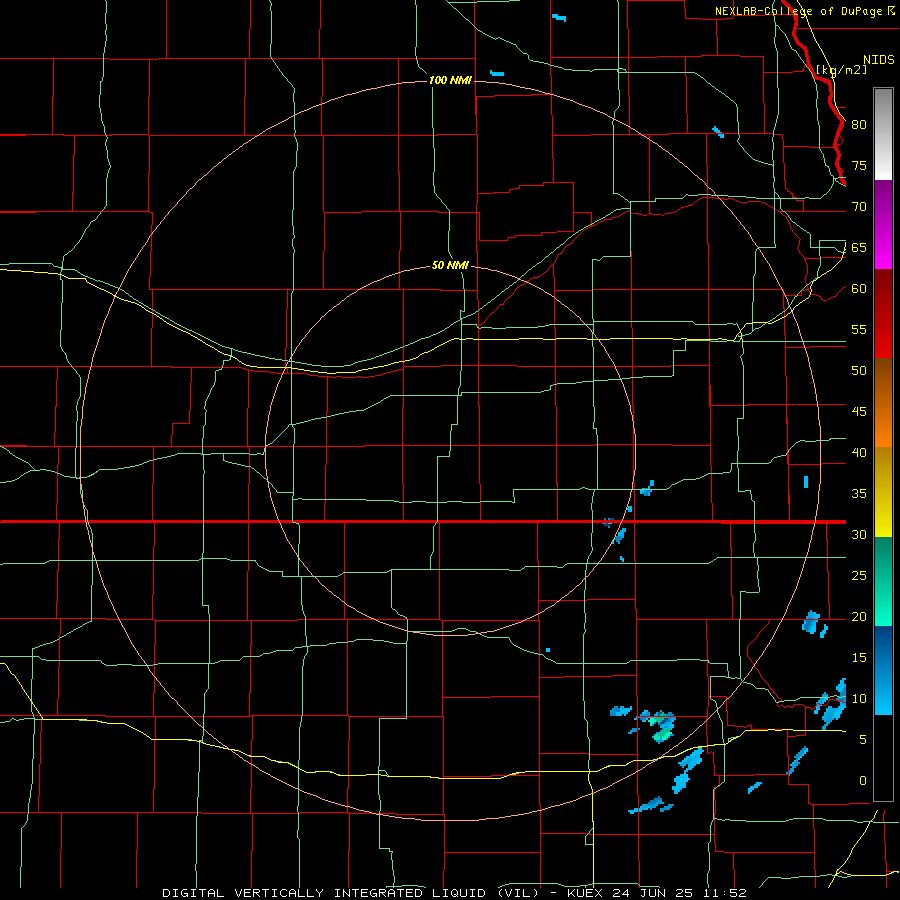Select the 30 value on the color scale

point(859,534)
